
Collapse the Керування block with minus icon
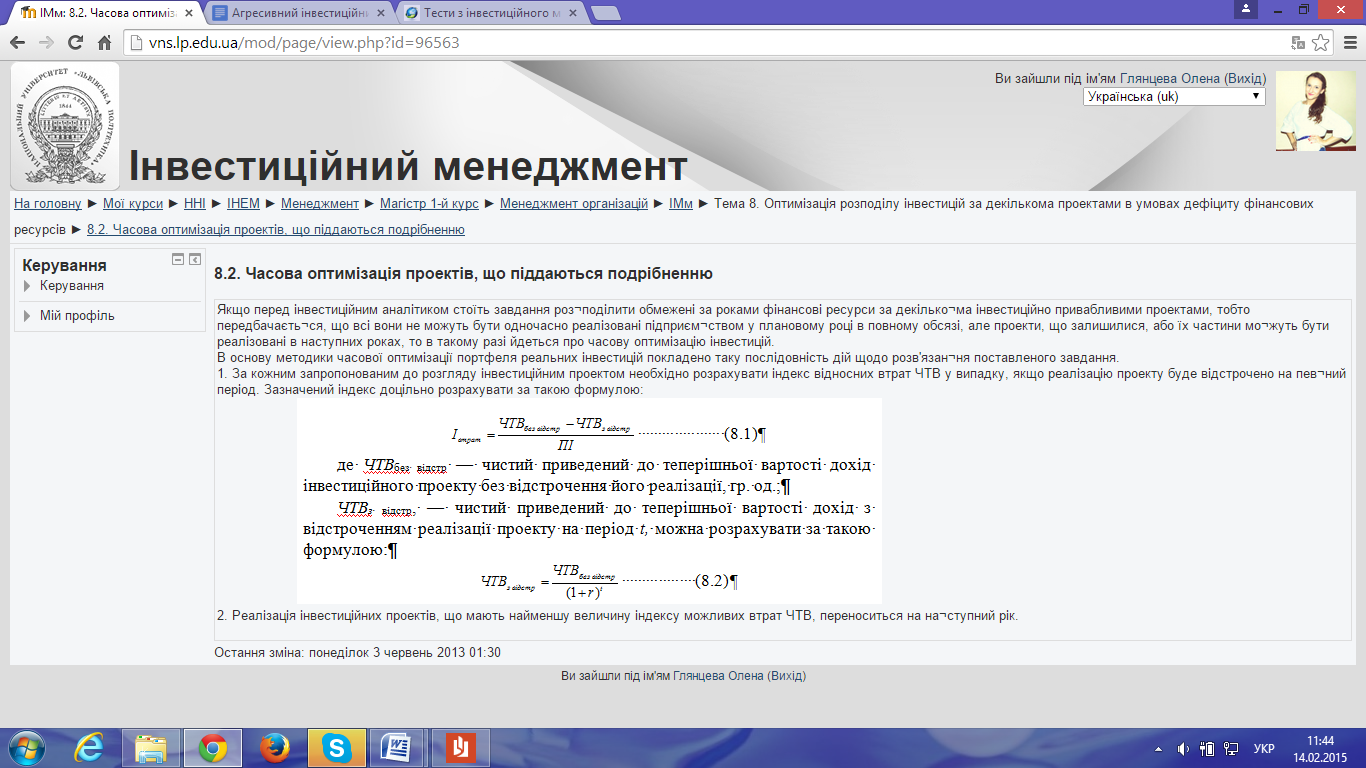pos(178,260)
